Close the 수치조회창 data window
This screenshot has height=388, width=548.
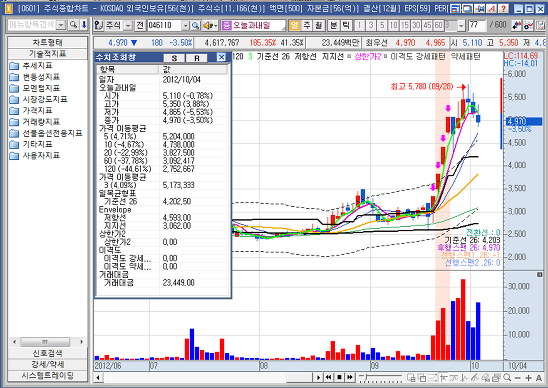[221, 57]
